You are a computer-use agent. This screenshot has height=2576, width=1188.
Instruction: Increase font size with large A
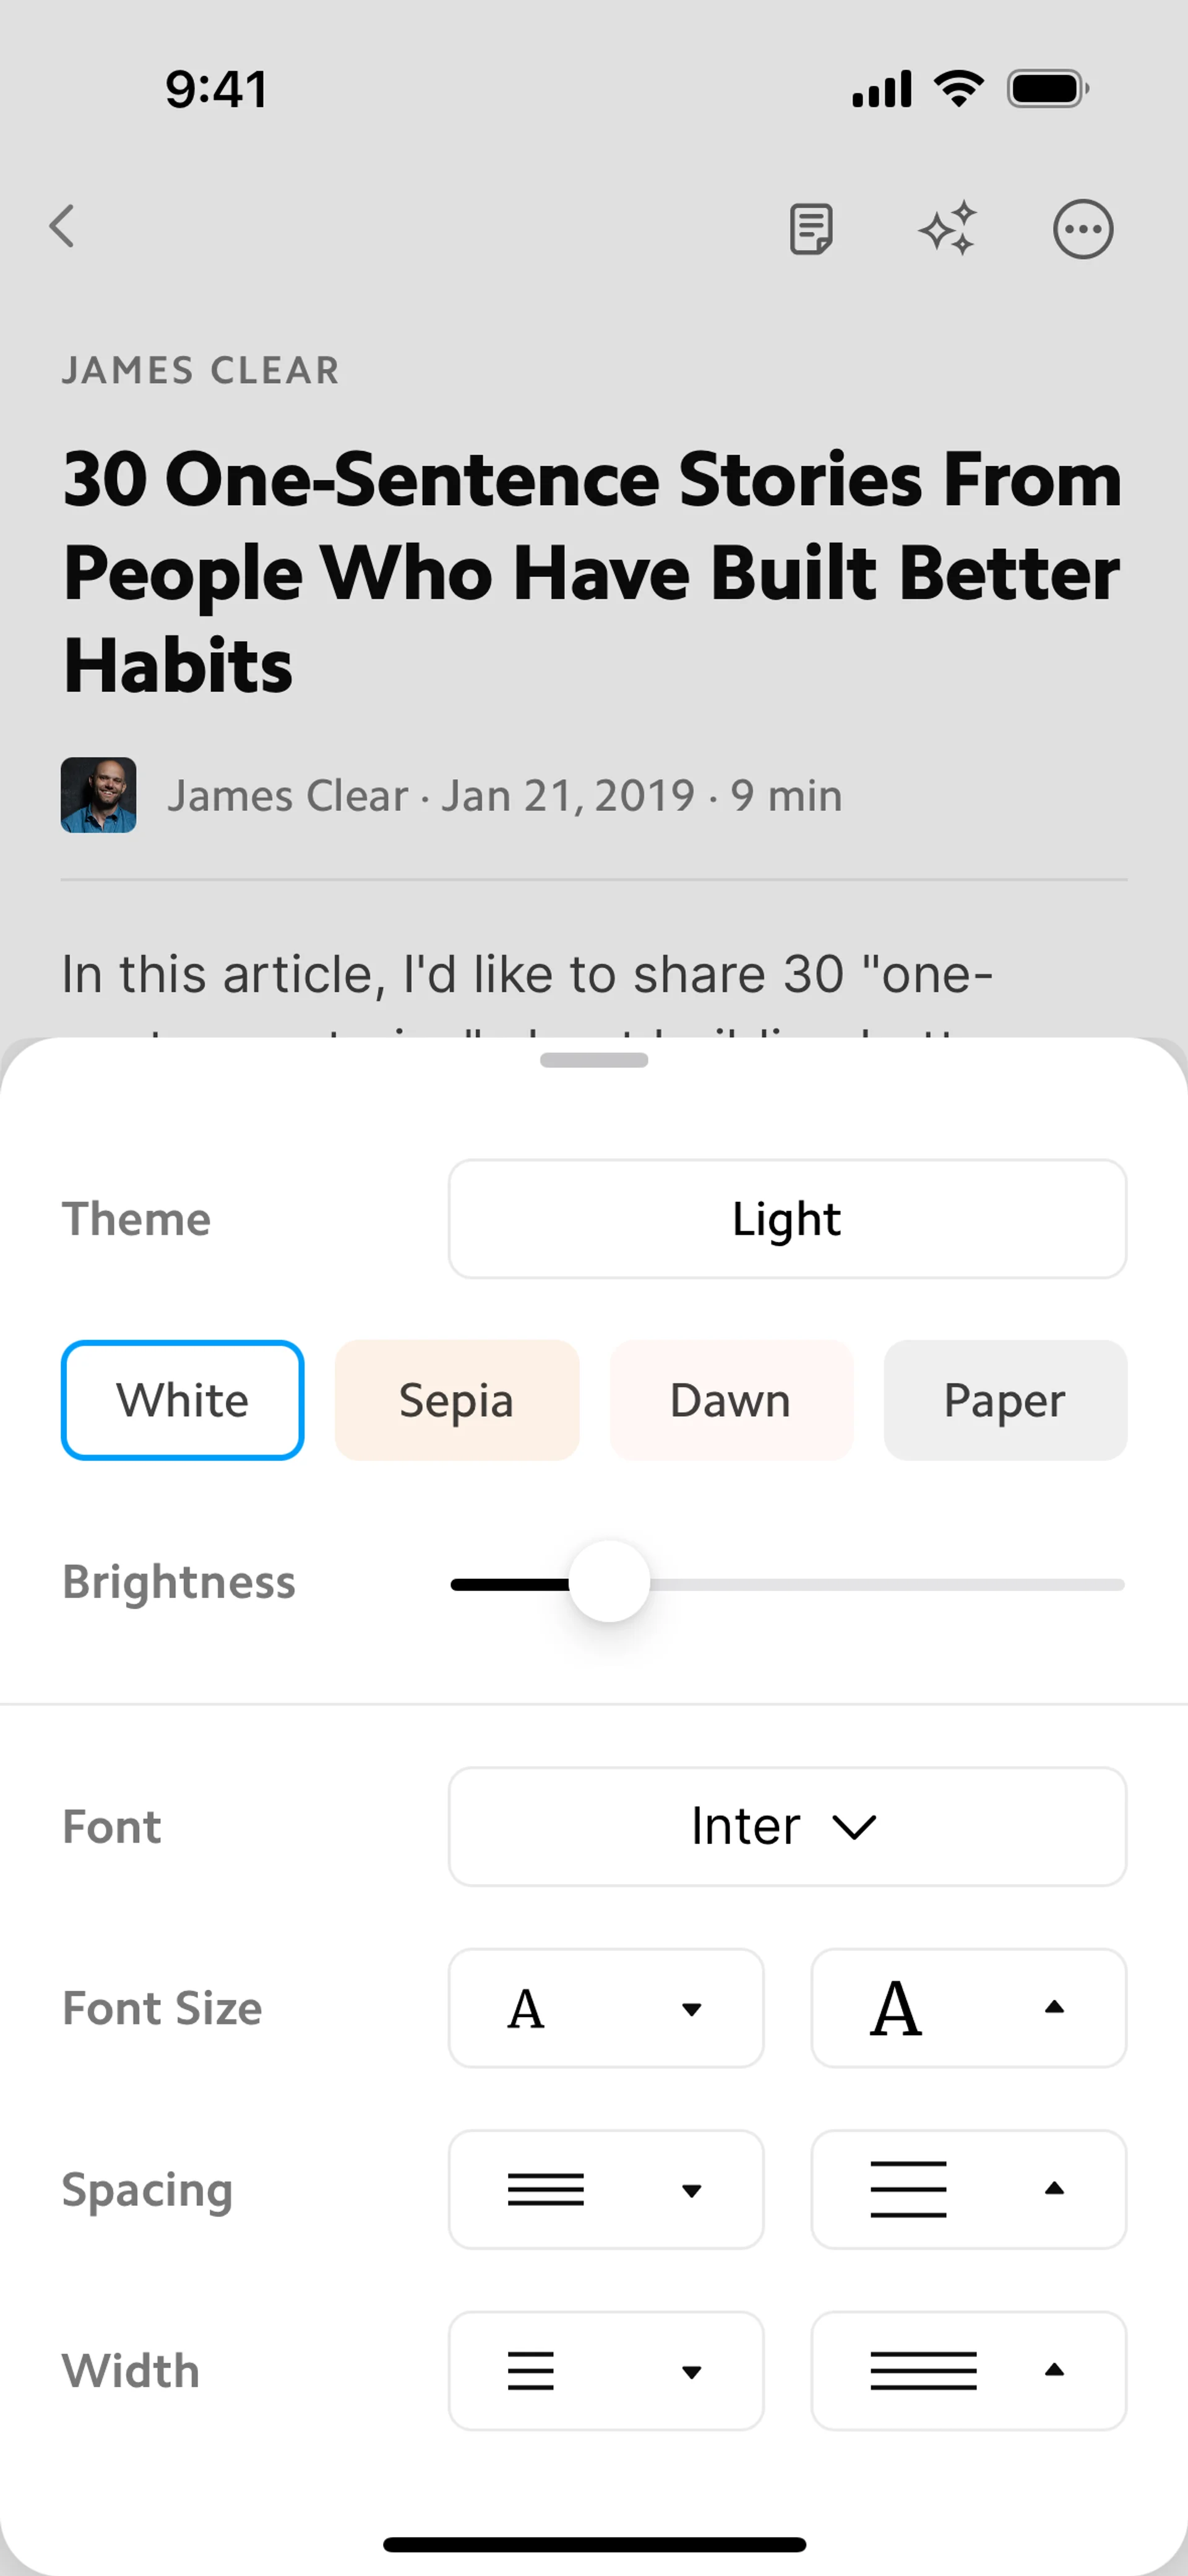coord(968,2008)
